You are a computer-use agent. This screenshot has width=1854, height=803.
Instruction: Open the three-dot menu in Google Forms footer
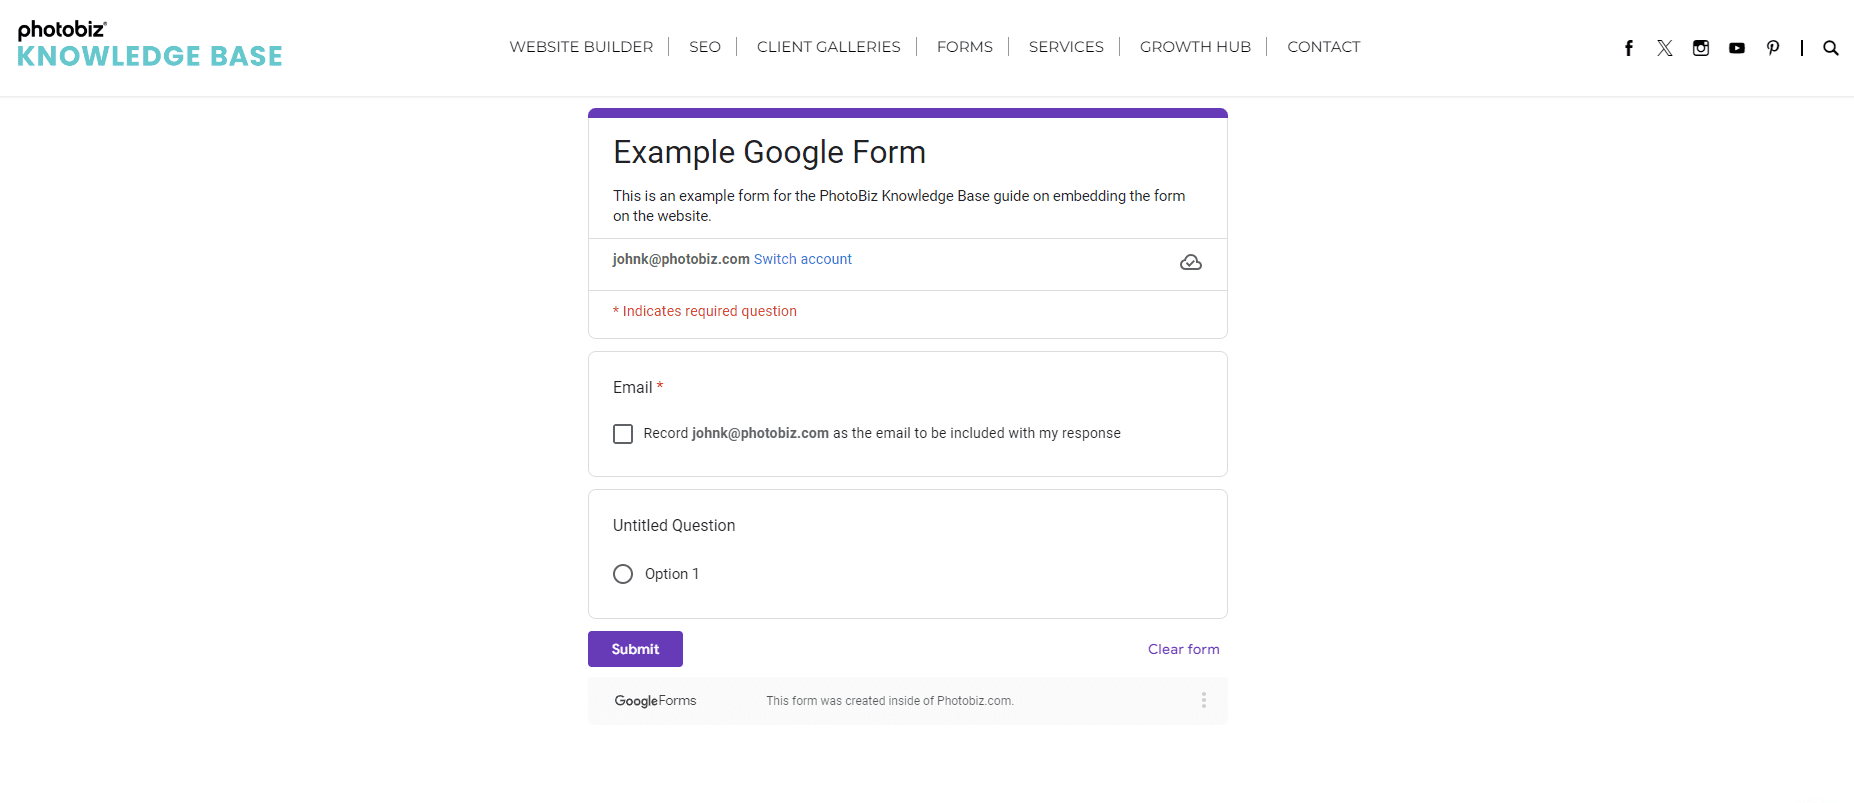click(x=1204, y=700)
